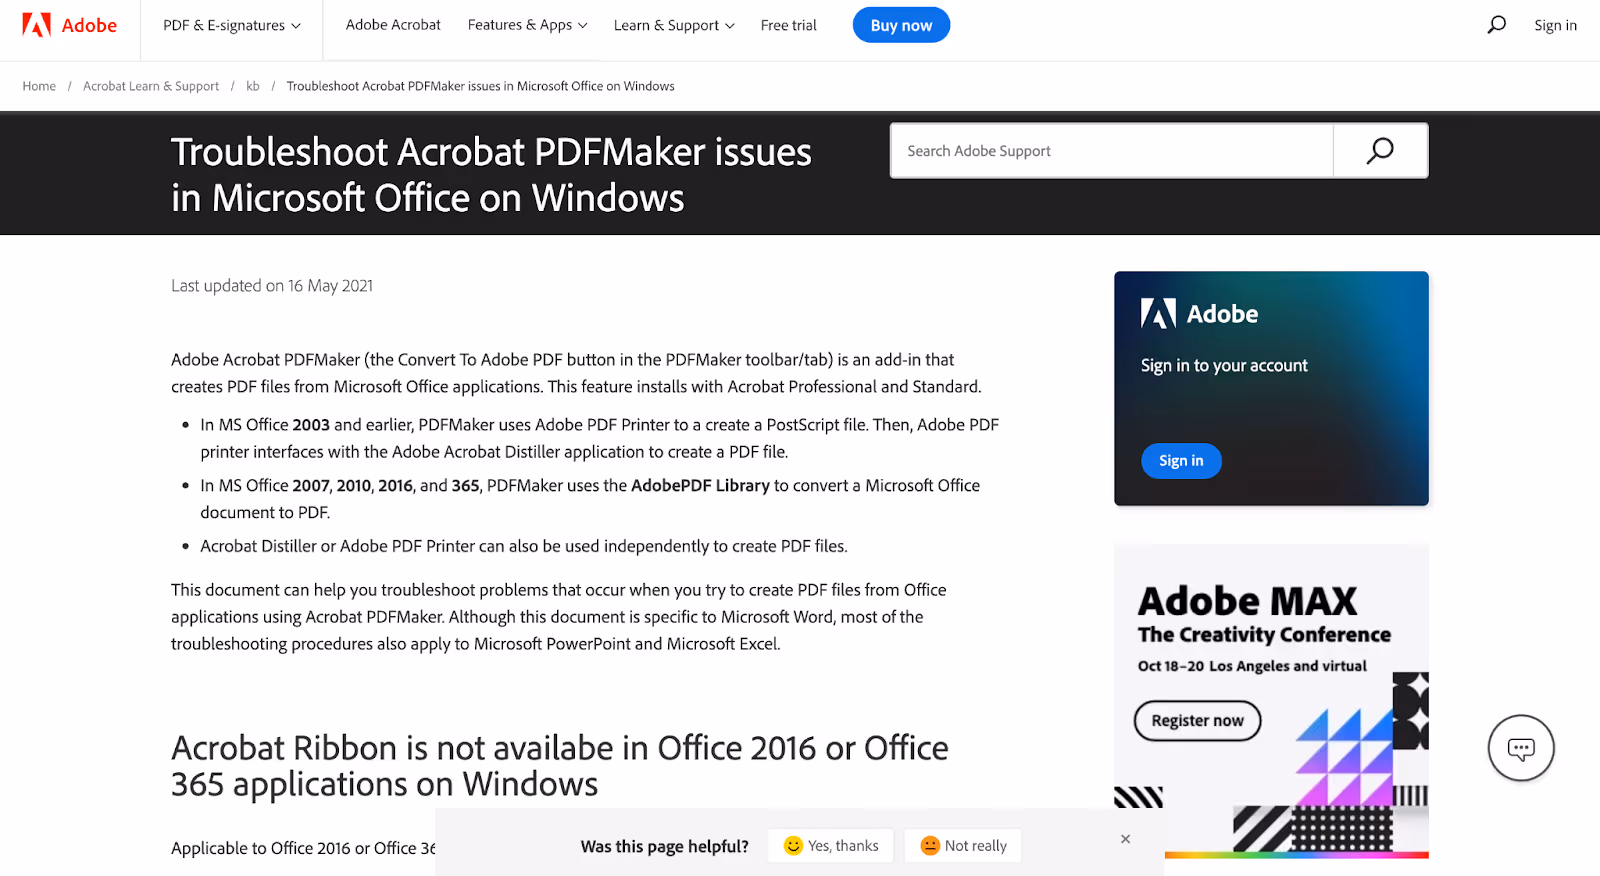Click Register now on Adobe MAX banner

tap(1197, 721)
